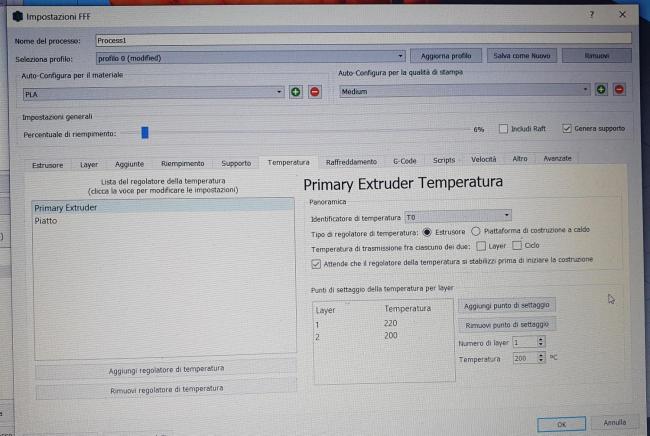Open the Identificatore di temperatura T0 dropdown
Image resolution: width=650 pixels, height=436 pixels.
click(458, 216)
